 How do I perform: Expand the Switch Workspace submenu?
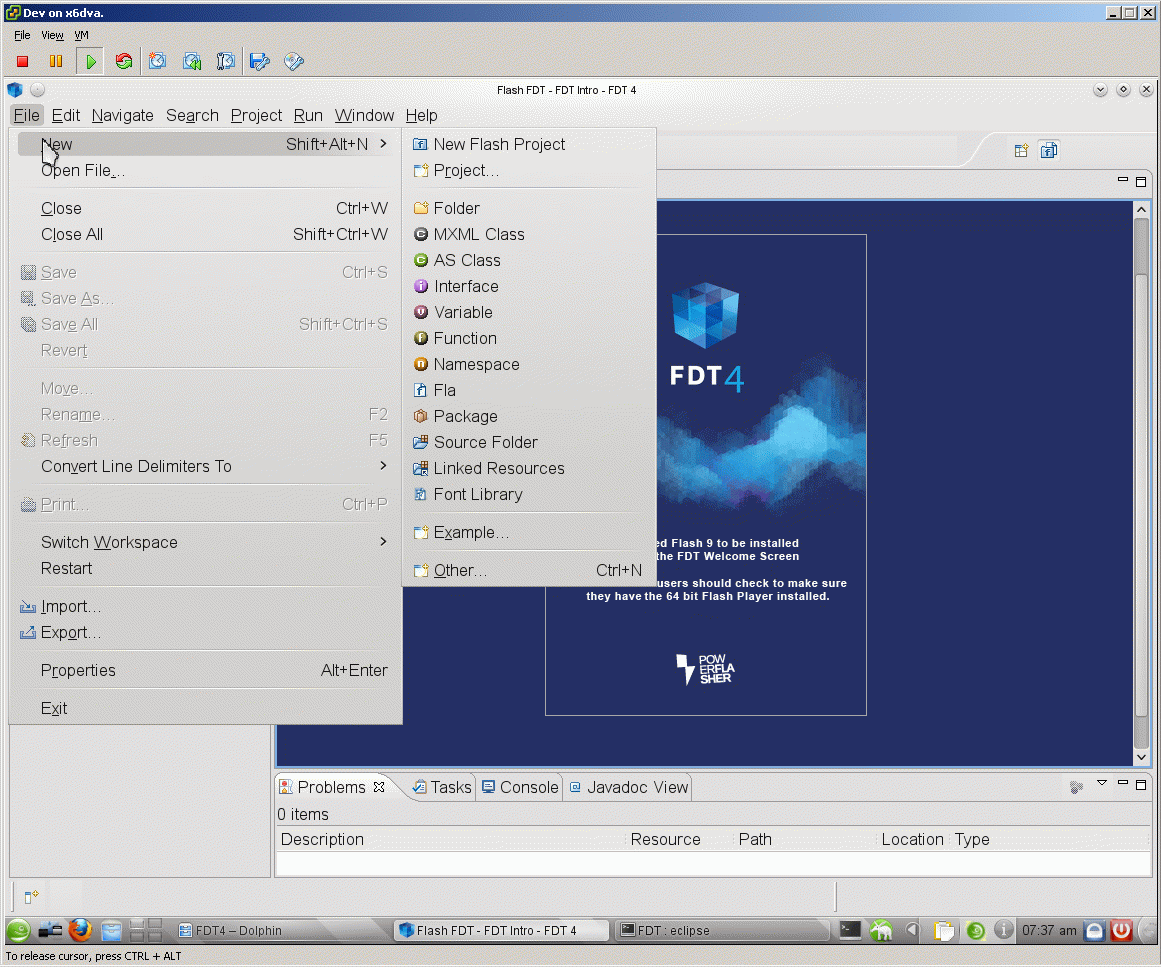(205, 542)
